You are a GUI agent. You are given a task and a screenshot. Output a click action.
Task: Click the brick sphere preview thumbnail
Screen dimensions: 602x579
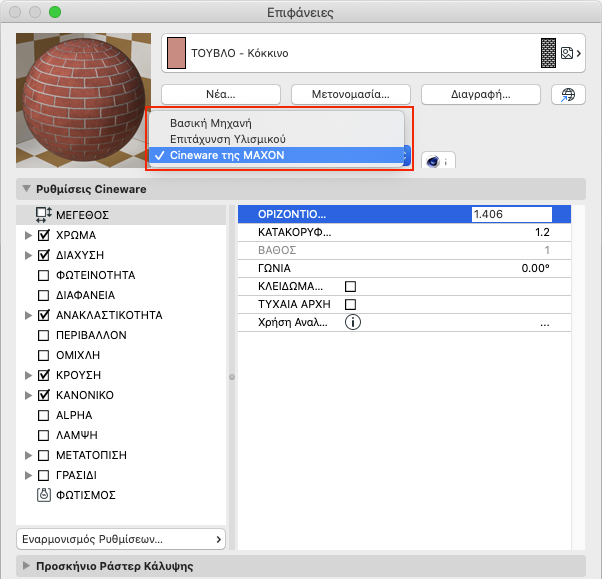83,100
